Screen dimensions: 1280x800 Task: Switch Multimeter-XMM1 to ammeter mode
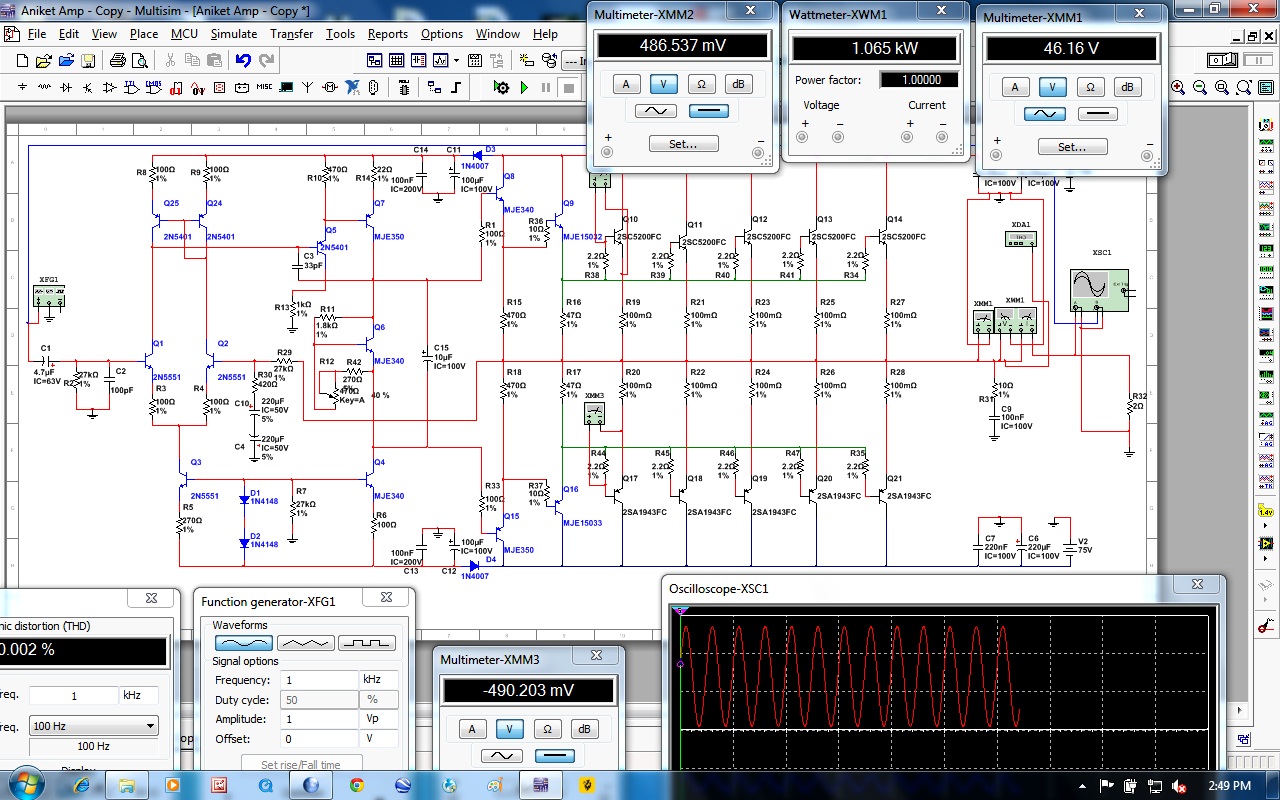[1015, 87]
